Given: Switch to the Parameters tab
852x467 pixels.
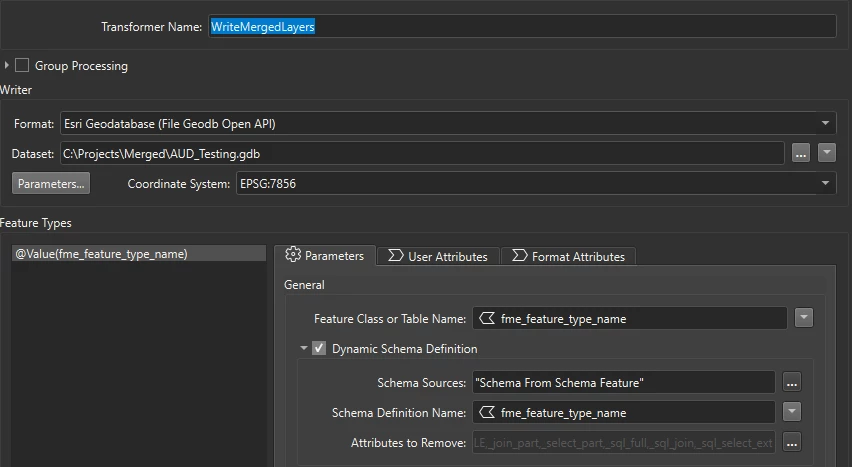Looking at the screenshot, I should pyautogui.click(x=324, y=256).
